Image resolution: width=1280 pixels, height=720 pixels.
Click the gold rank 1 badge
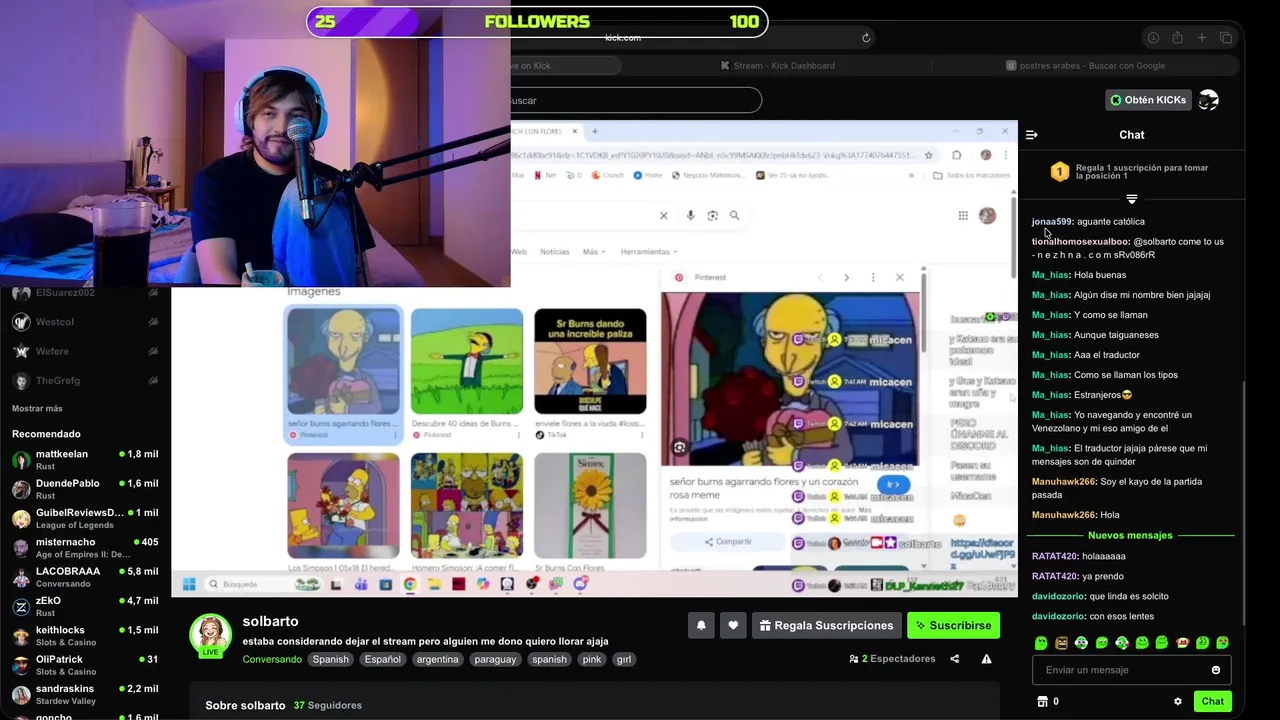(x=1060, y=172)
